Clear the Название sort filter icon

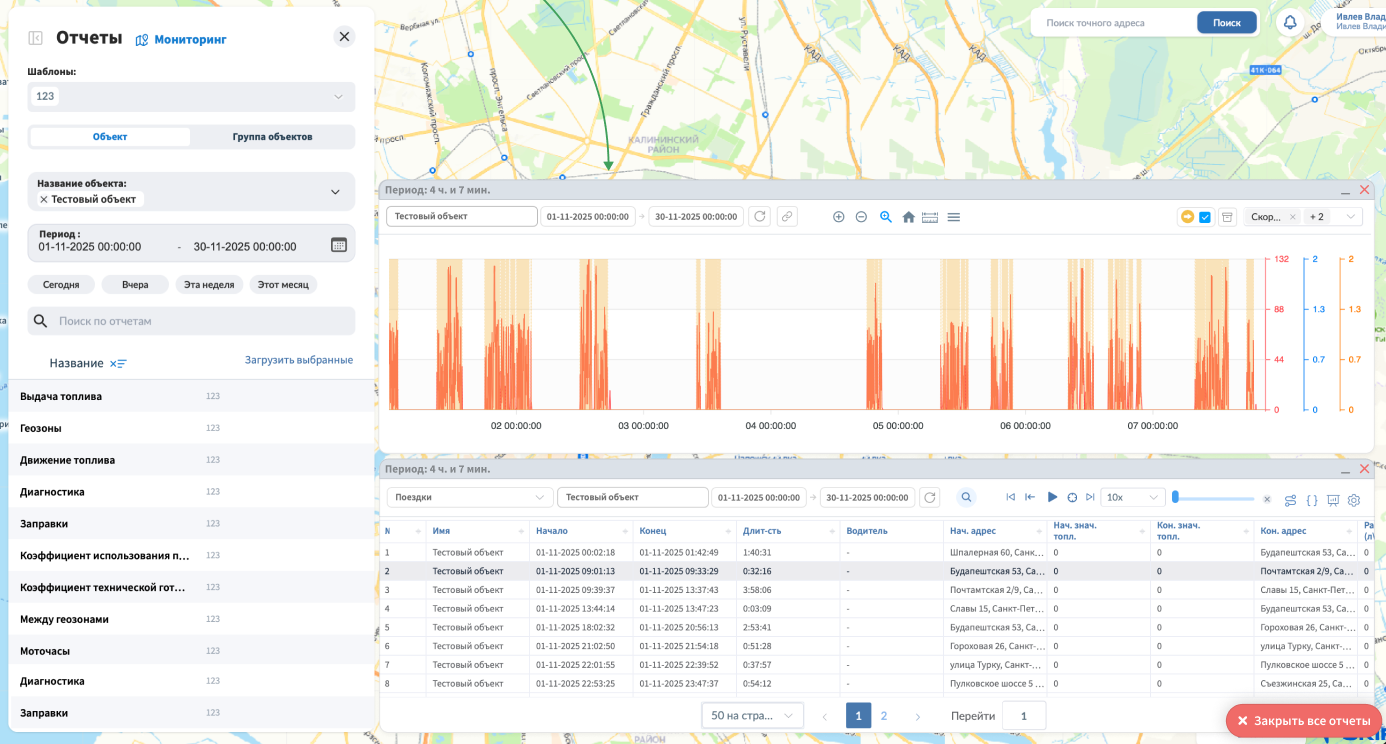[118, 363]
